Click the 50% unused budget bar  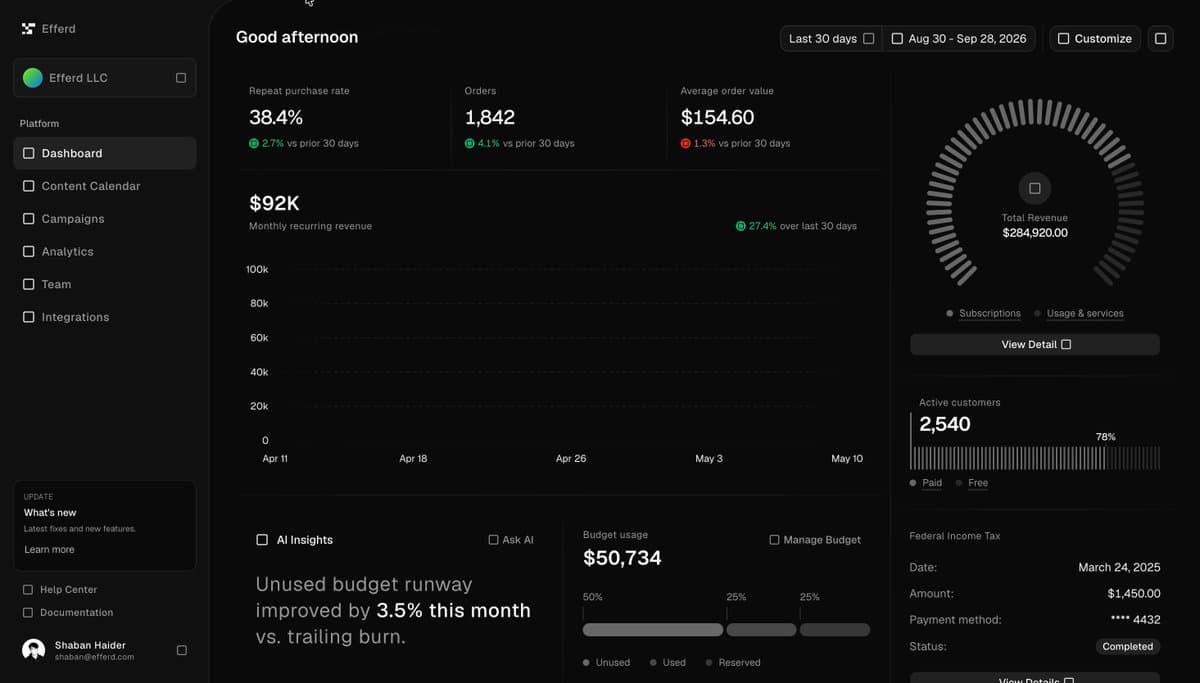click(x=653, y=630)
